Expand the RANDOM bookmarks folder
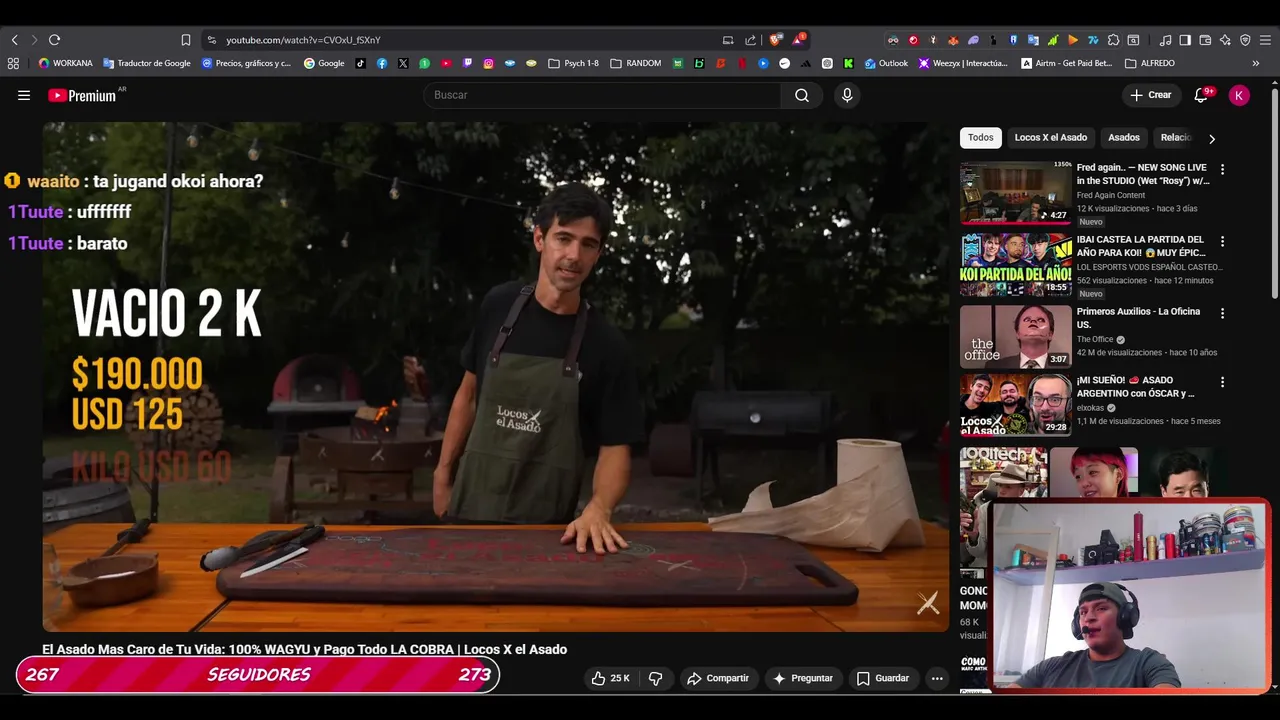The height and width of the screenshot is (720, 1280). [x=635, y=63]
